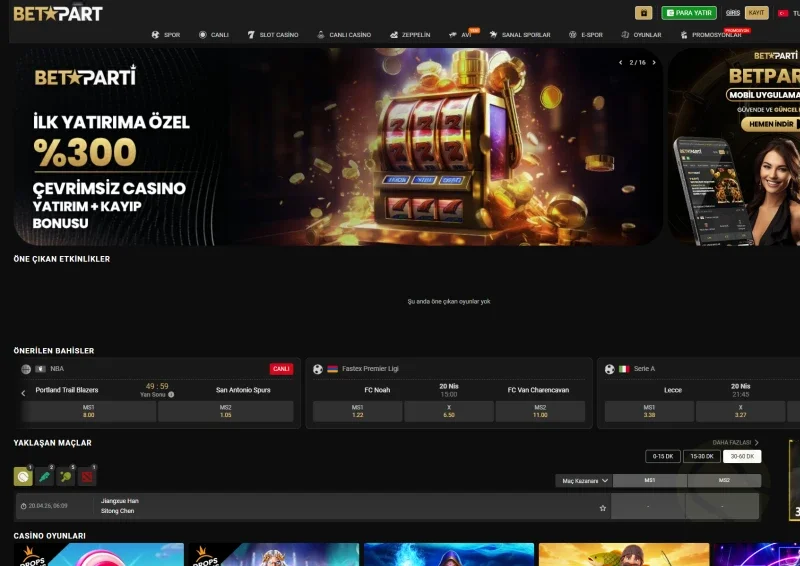The height and width of the screenshot is (566, 800).
Task: Open Jiangxue Han vs Sitong Chen match row
Action: (388, 506)
